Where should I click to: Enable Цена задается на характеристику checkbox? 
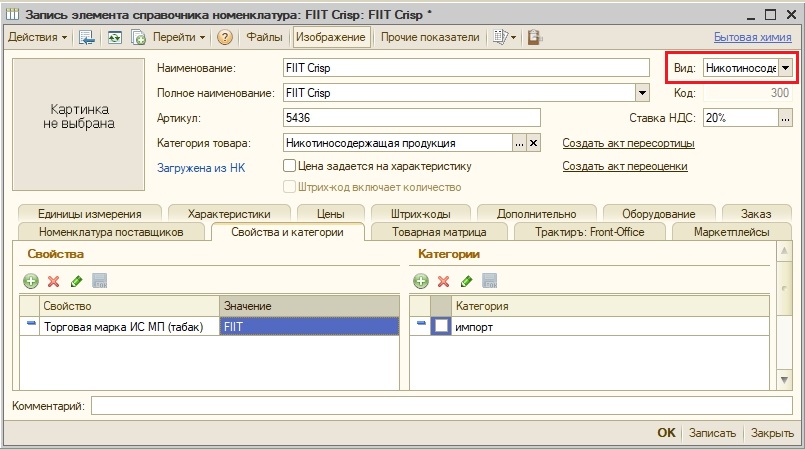[x=290, y=165]
